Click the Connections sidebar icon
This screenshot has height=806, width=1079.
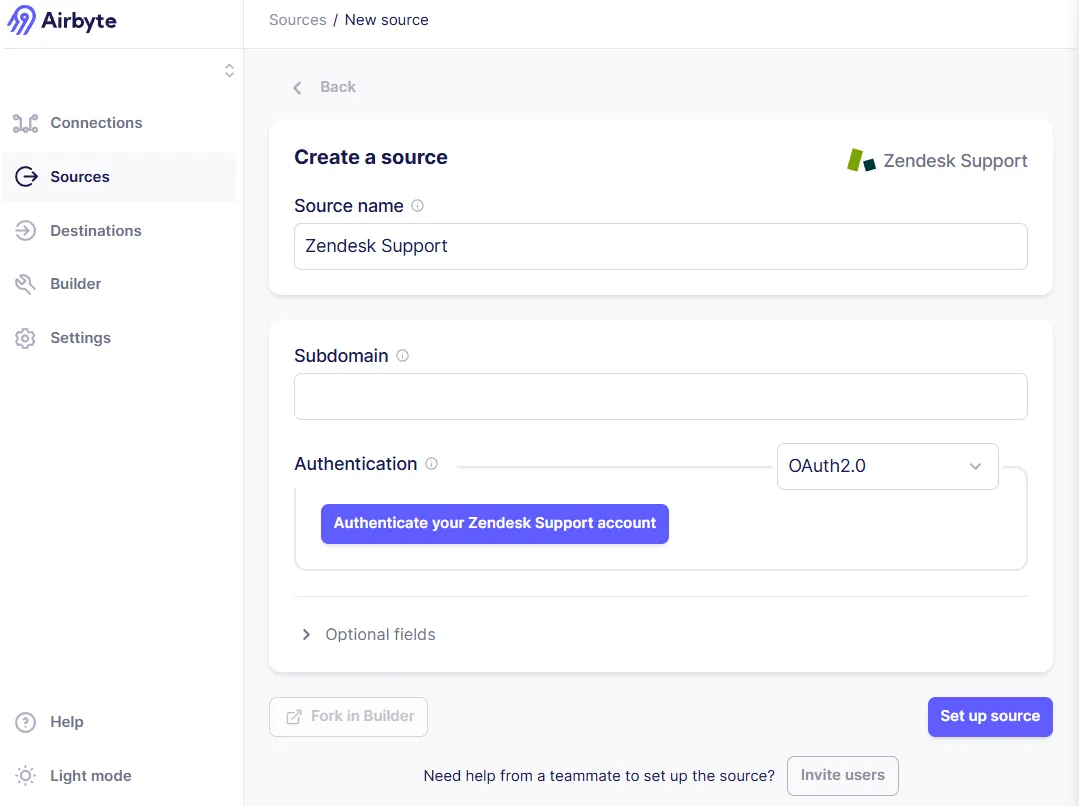[25, 123]
